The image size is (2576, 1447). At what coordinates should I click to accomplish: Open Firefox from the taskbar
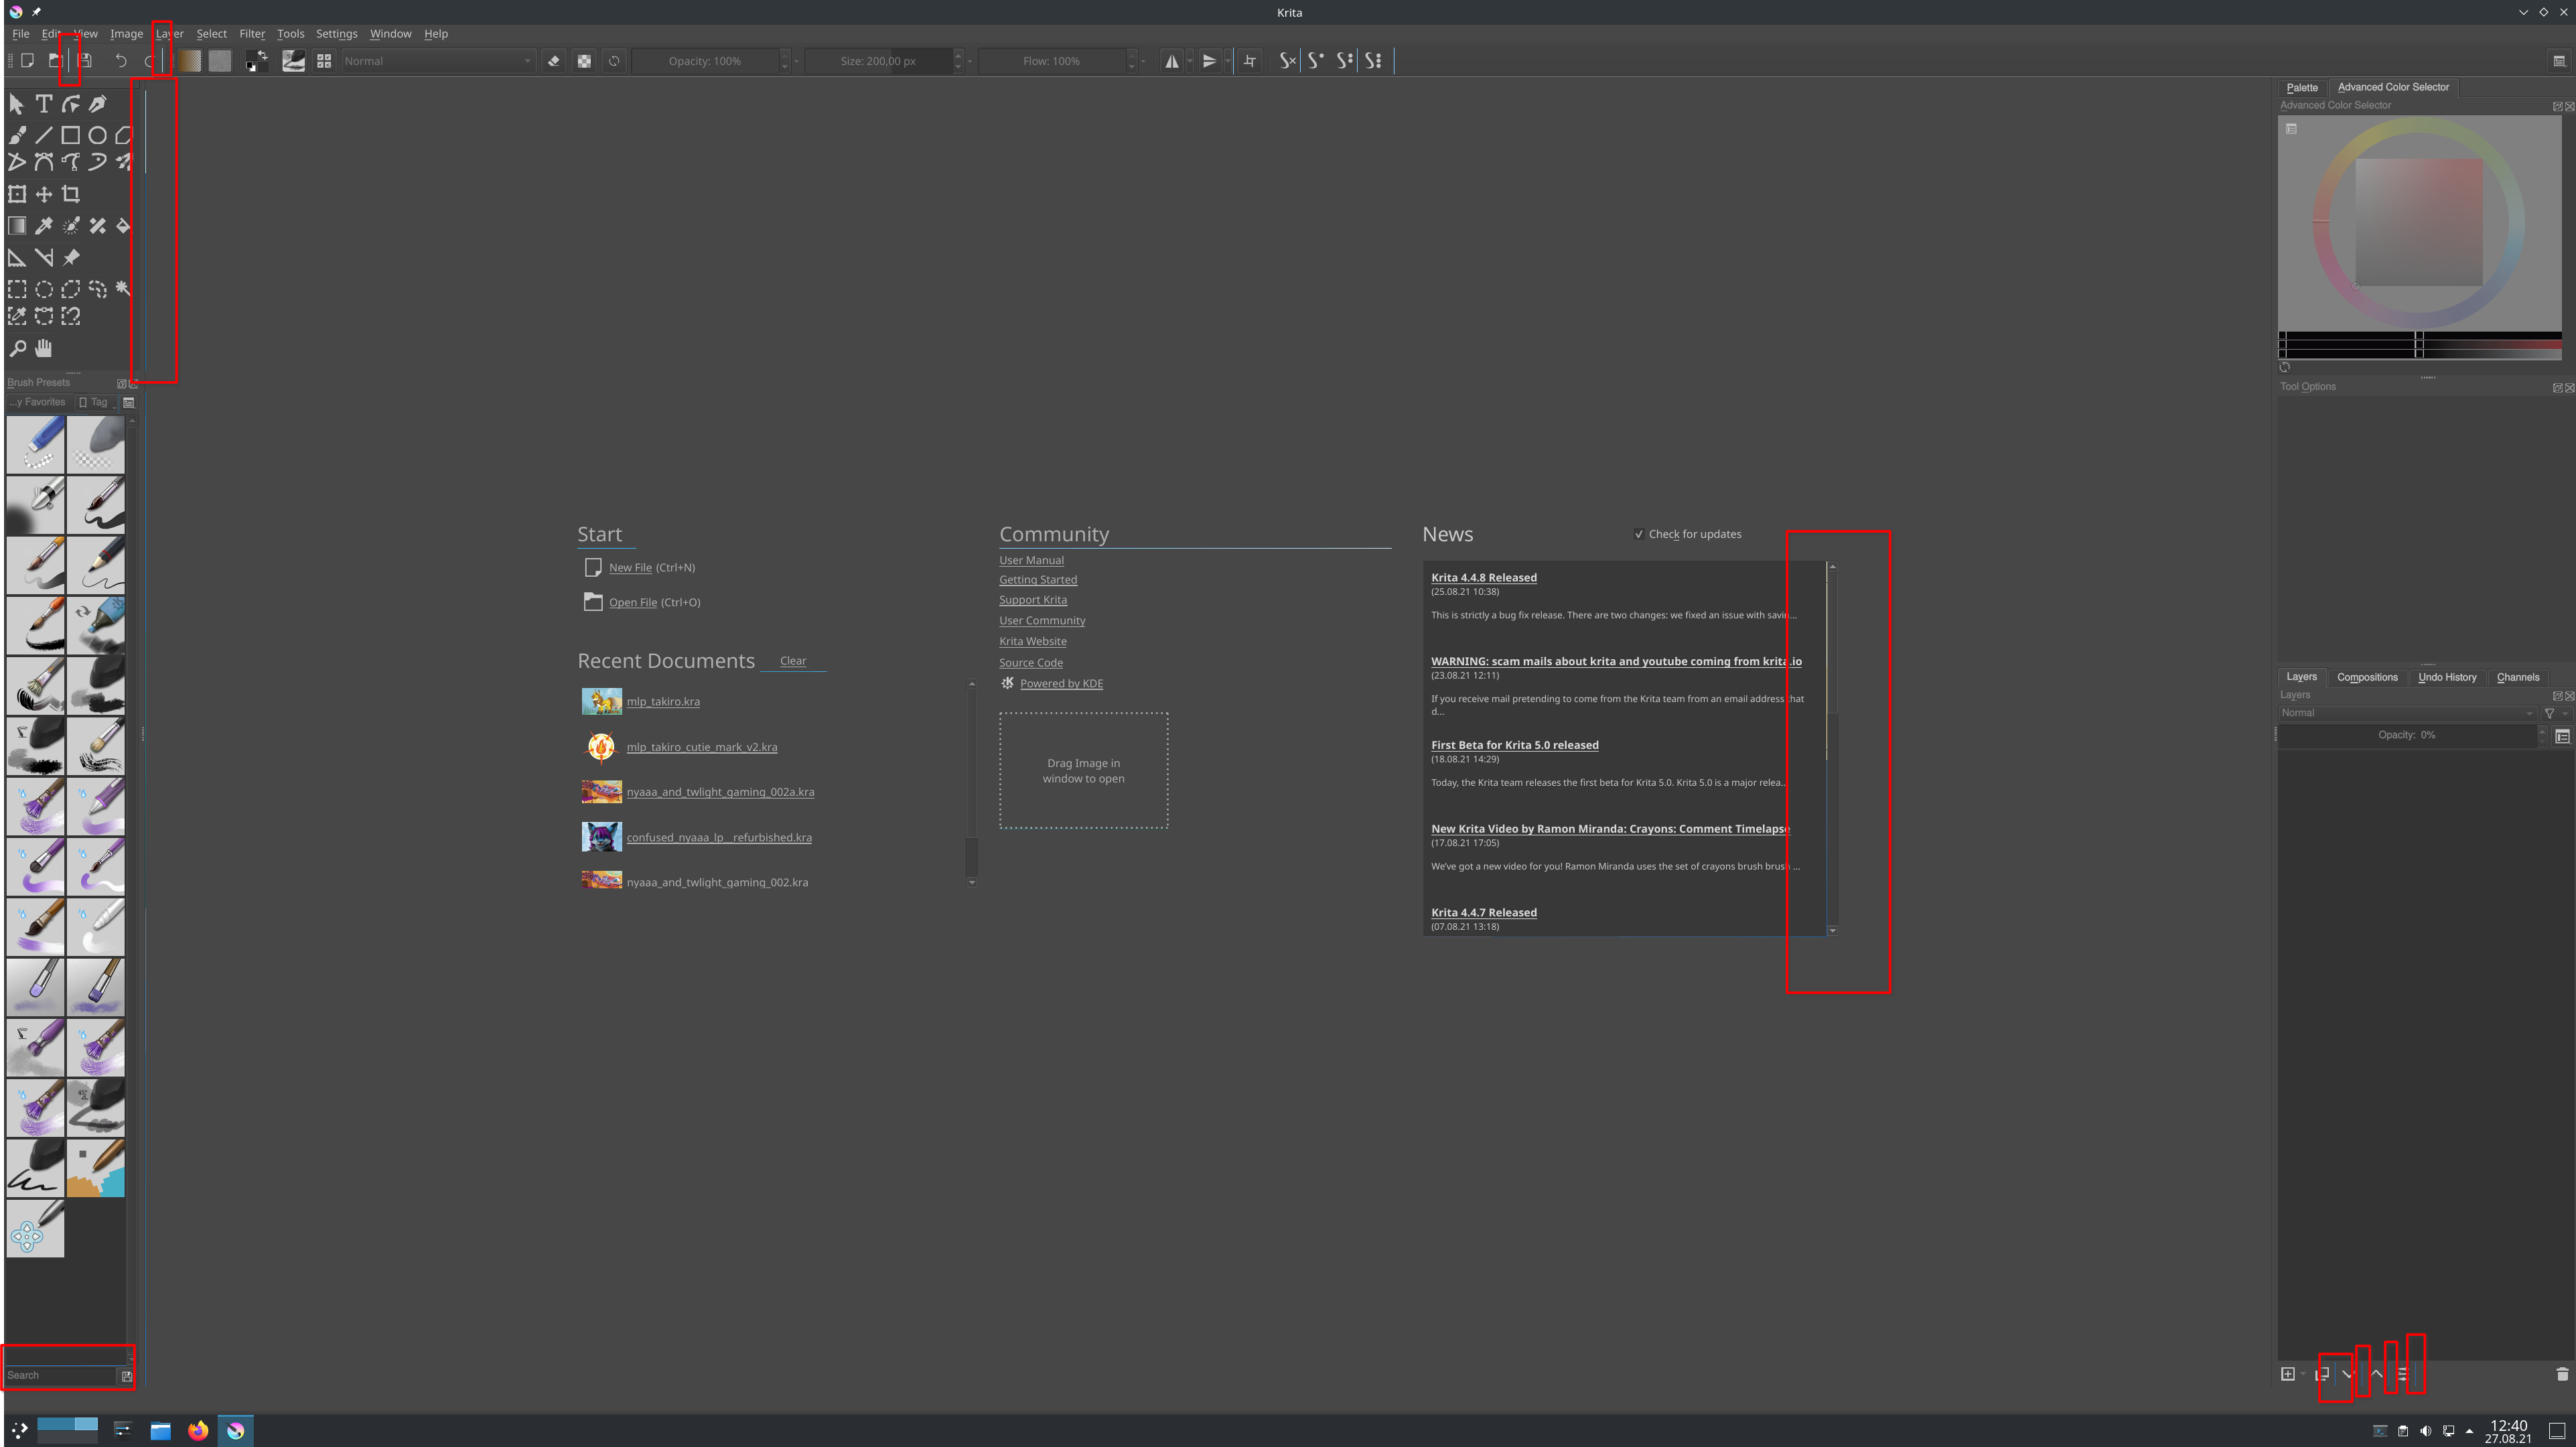(198, 1430)
